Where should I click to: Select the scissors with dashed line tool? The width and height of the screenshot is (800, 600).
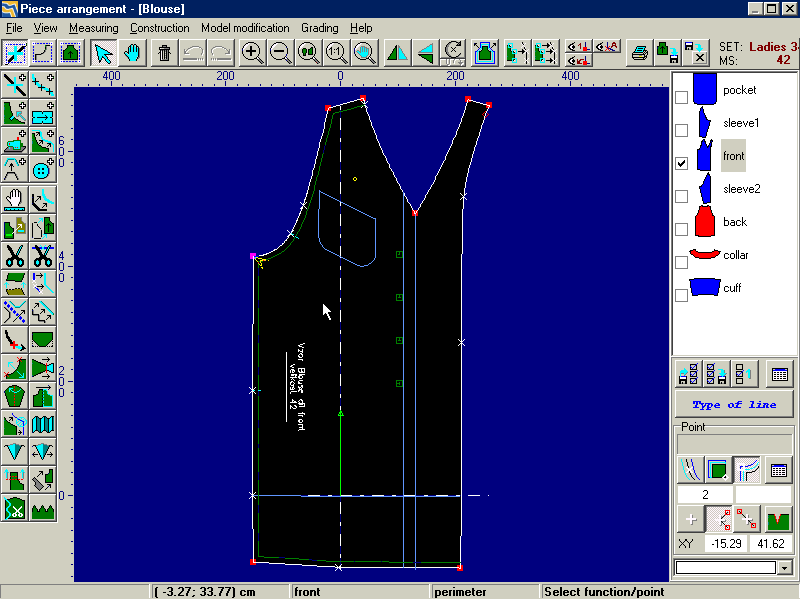pyautogui.click(x=43, y=256)
